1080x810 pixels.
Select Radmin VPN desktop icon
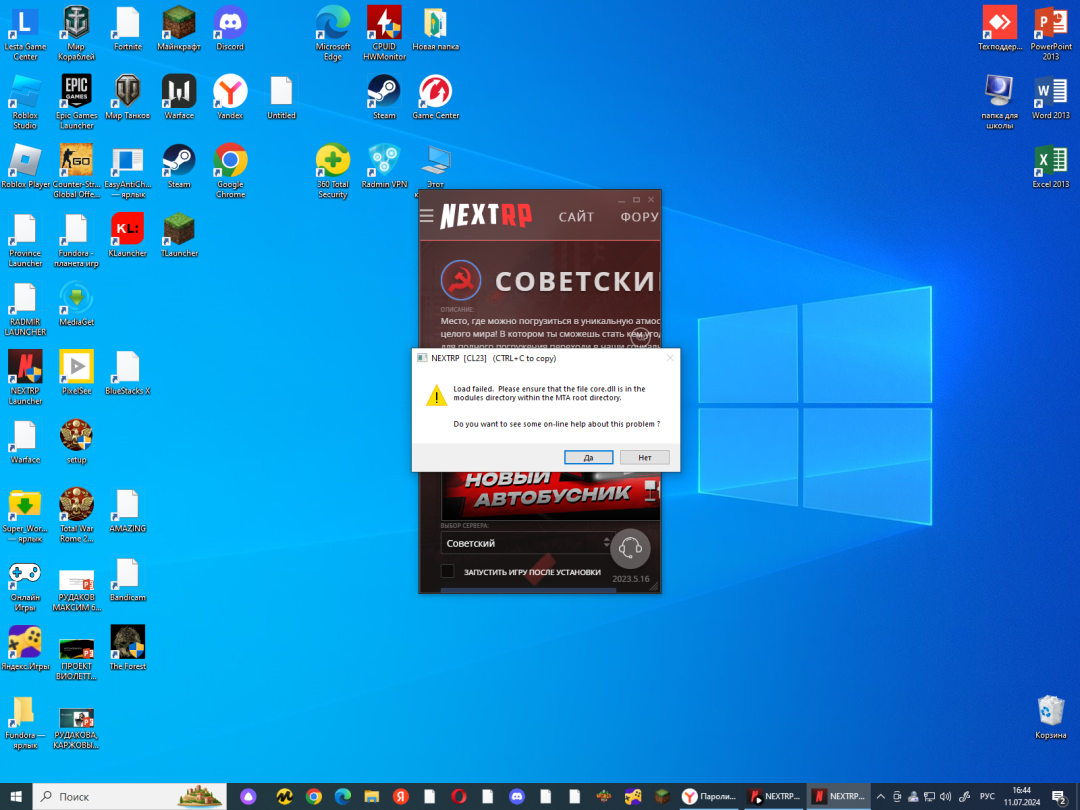pyautogui.click(x=384, y=166)
